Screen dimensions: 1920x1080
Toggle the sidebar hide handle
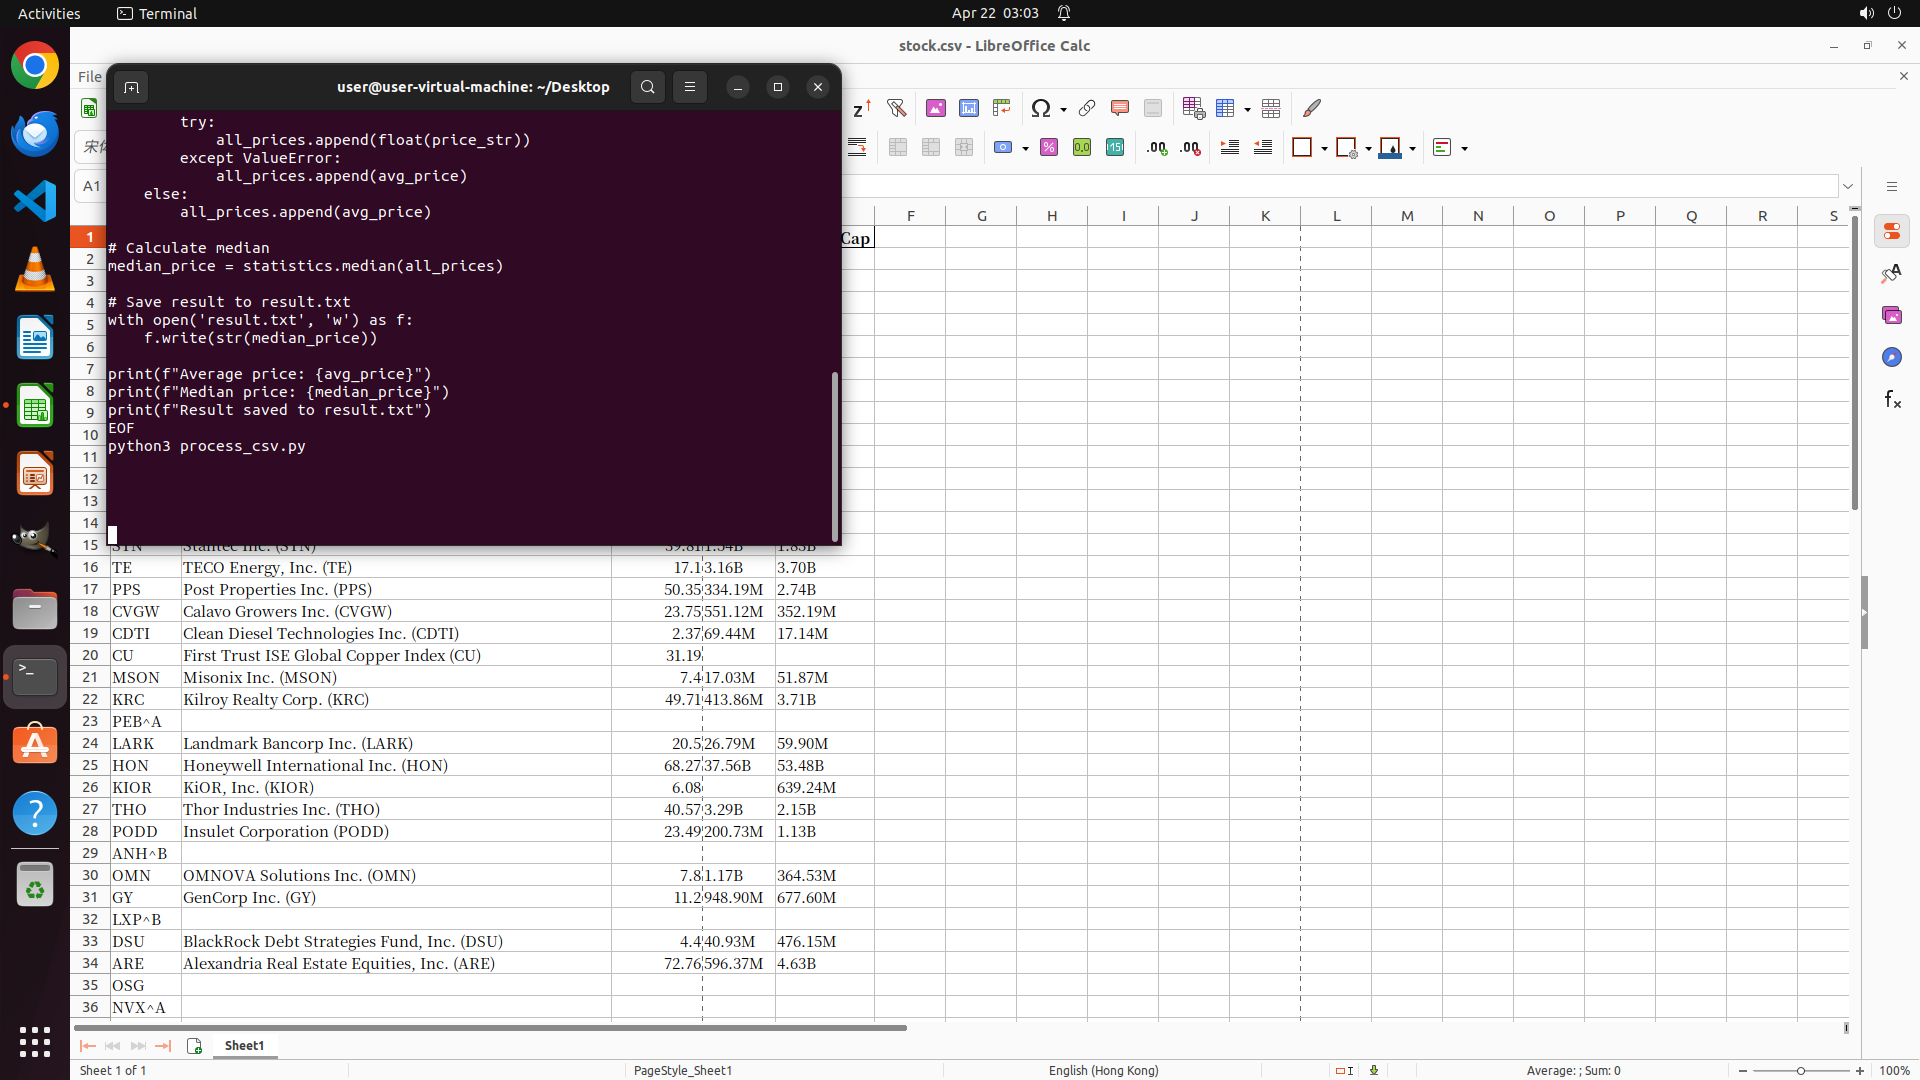pyautogui.click(x=1864, y=612)
